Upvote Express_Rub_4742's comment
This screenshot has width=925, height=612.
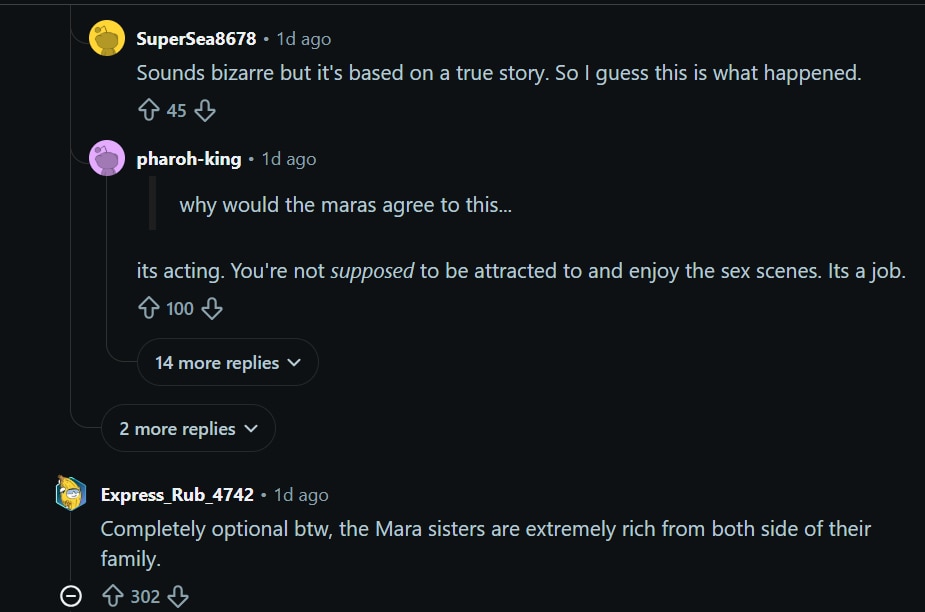(x=113, y=596)
